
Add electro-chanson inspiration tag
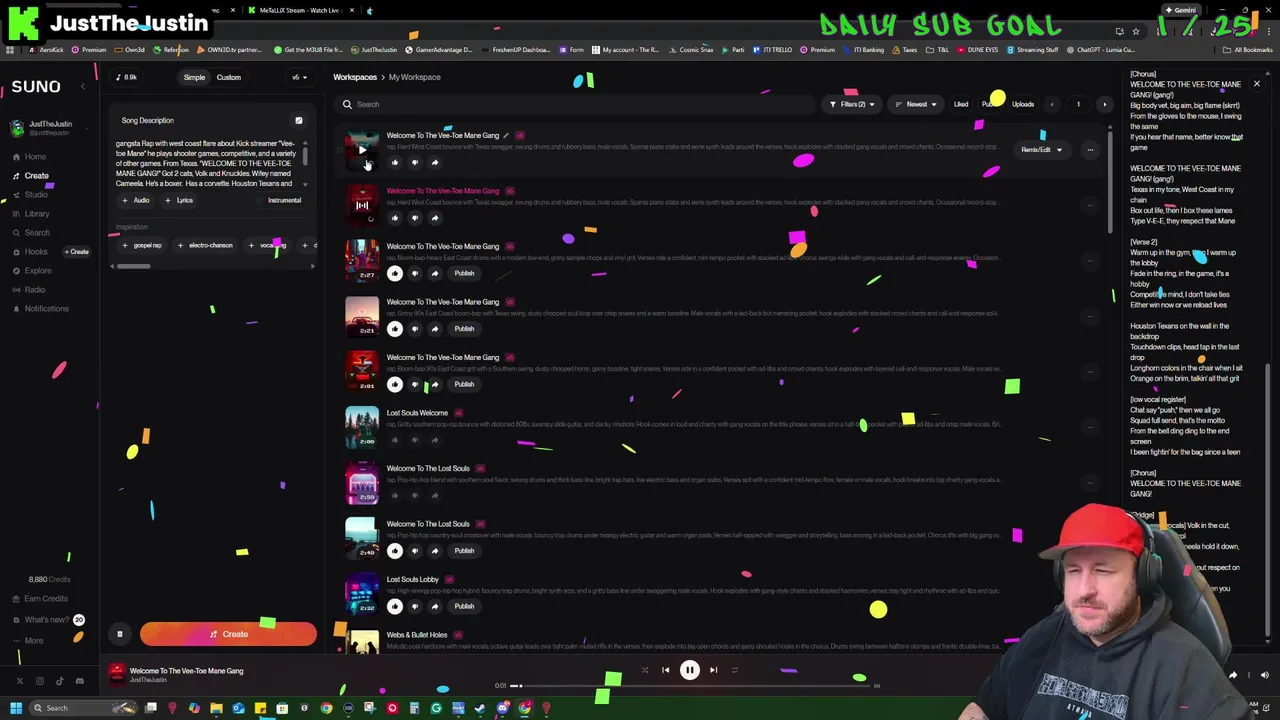[205, 245]
